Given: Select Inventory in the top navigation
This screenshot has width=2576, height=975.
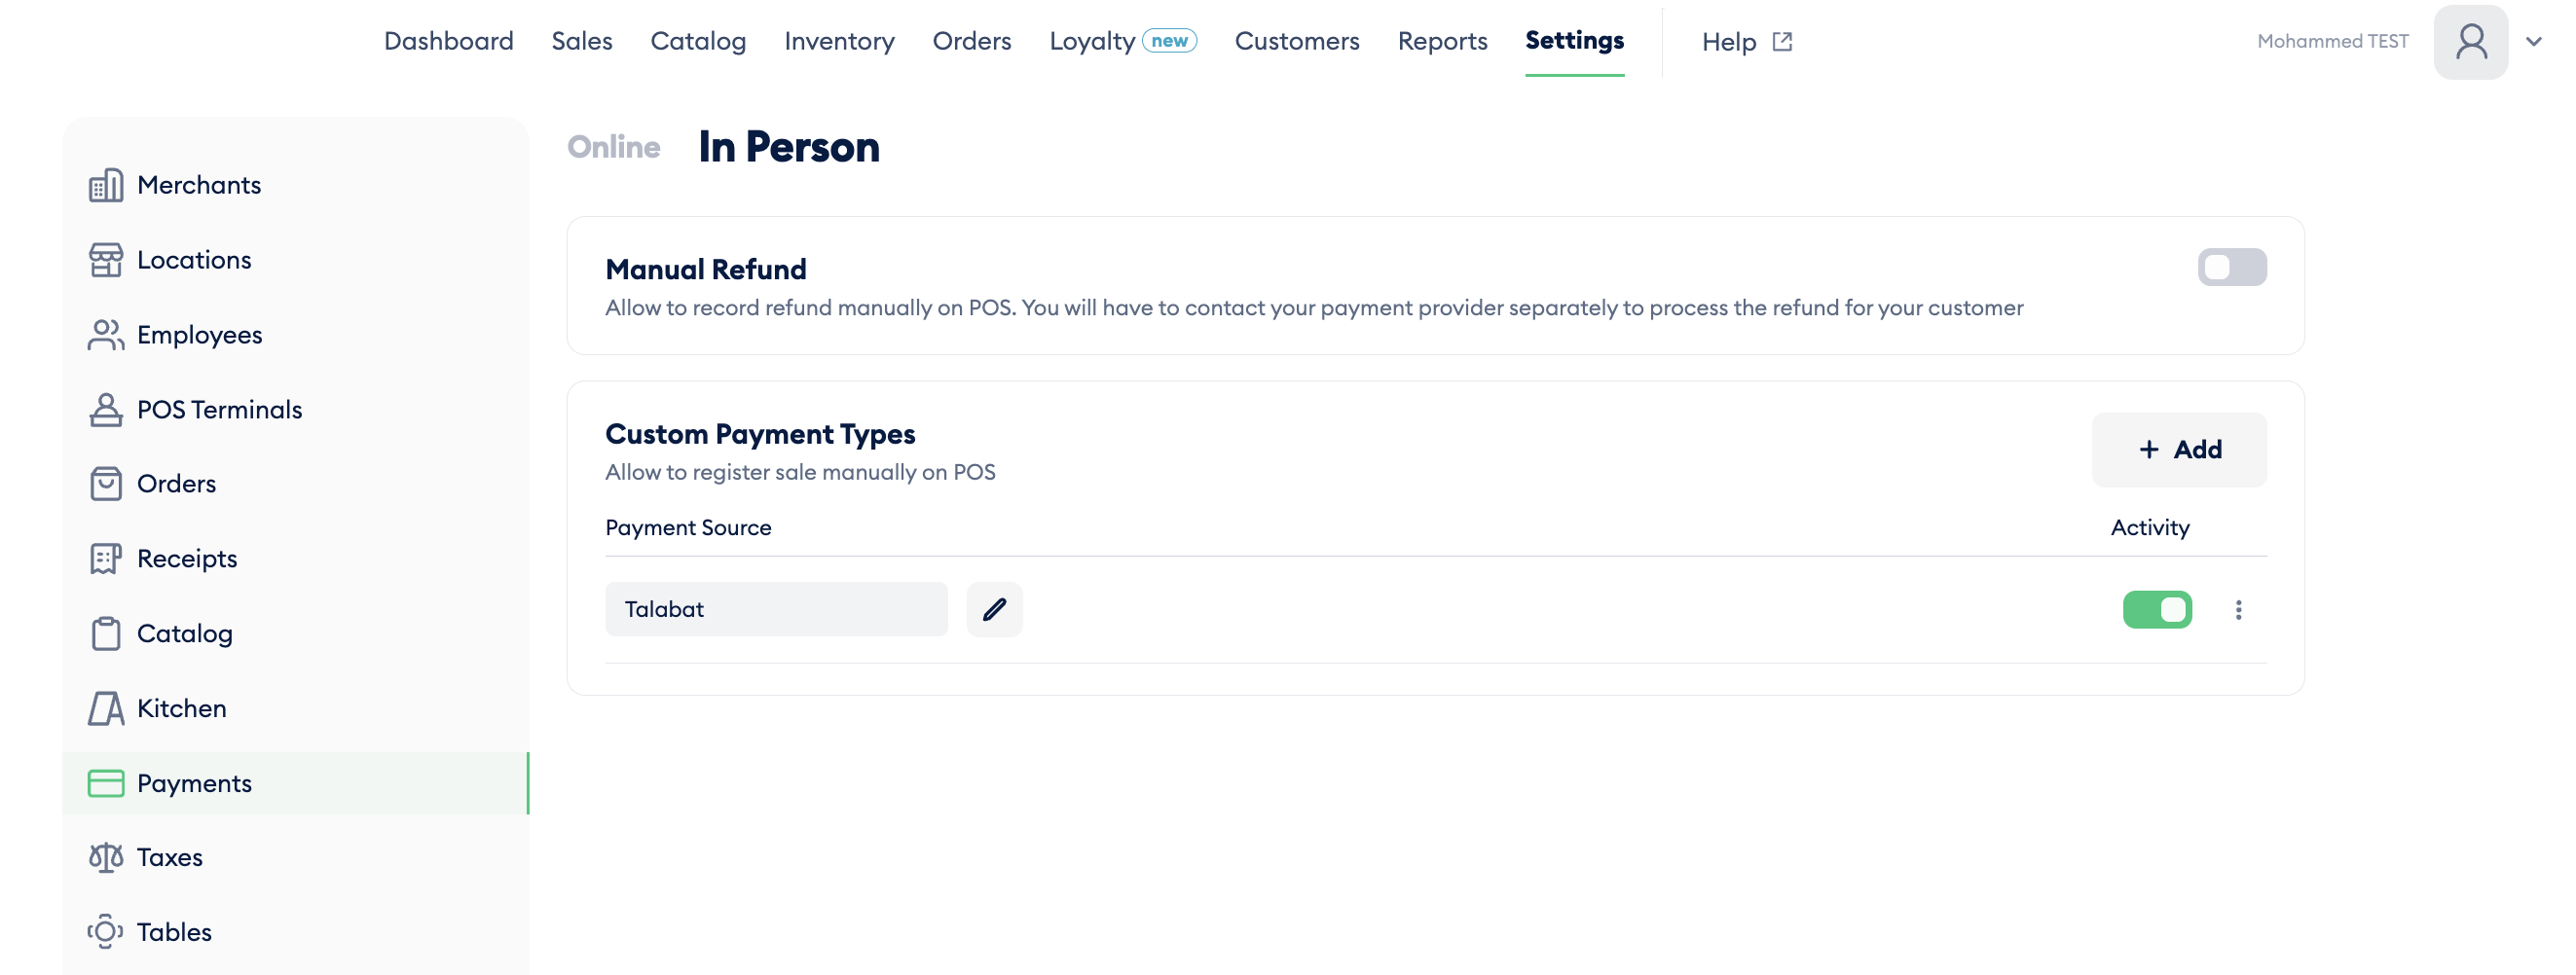Looking at the screenshot, I should [839, 41].
